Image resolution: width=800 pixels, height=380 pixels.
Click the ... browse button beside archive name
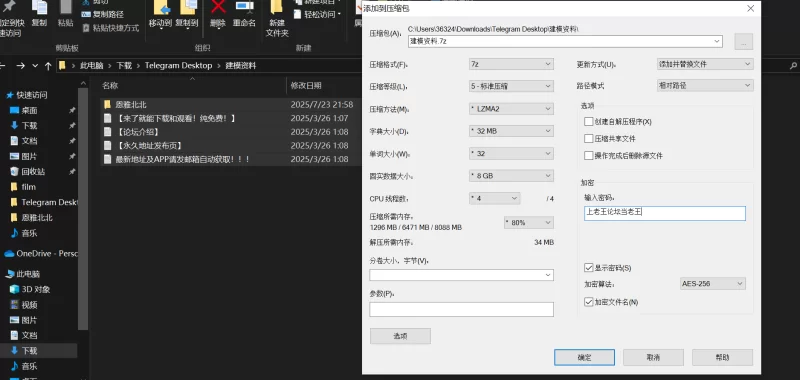(743, 42)
